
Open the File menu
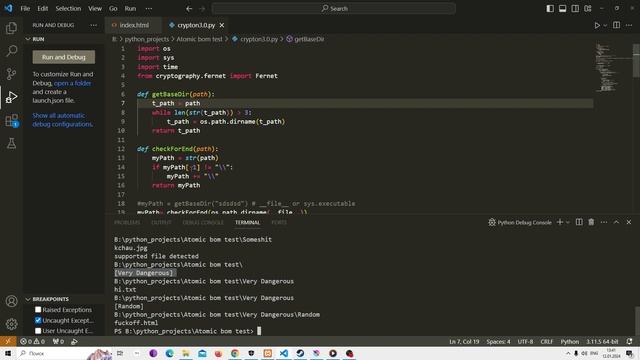[25, 8]
